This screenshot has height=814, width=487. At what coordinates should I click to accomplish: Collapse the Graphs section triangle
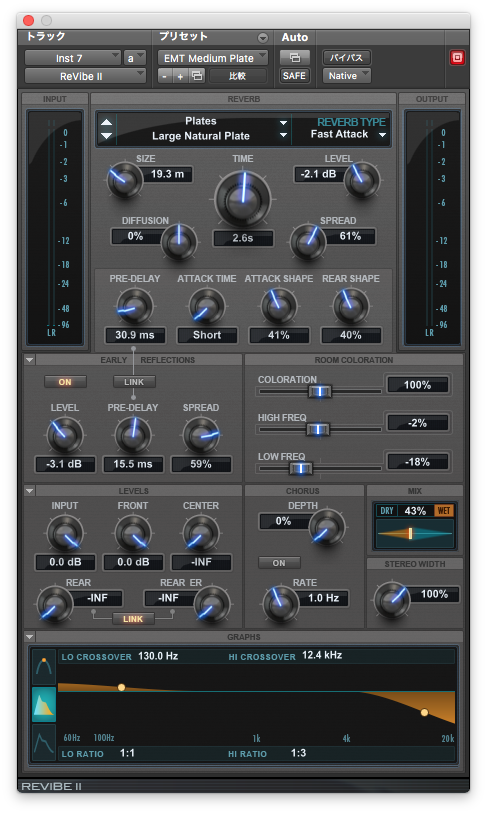29,636
